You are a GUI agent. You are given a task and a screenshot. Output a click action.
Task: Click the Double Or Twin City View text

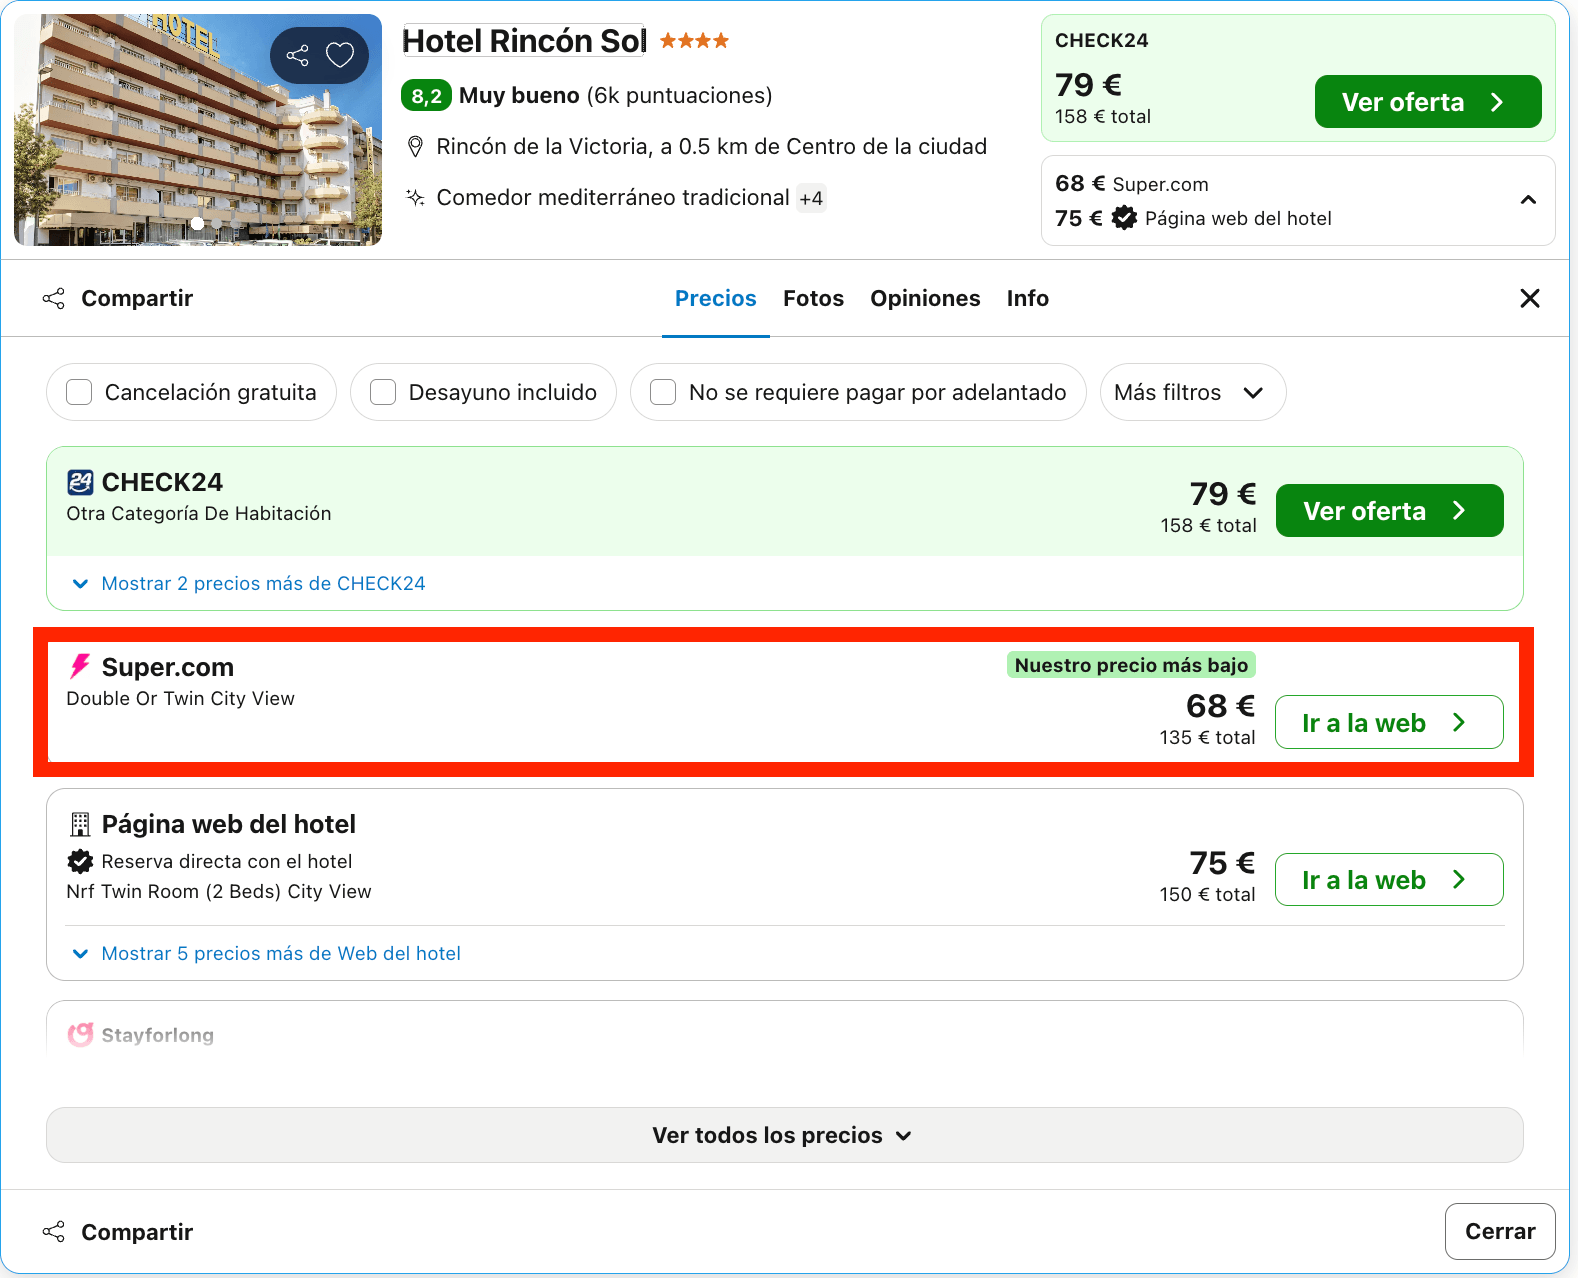[x=181, y=698]
